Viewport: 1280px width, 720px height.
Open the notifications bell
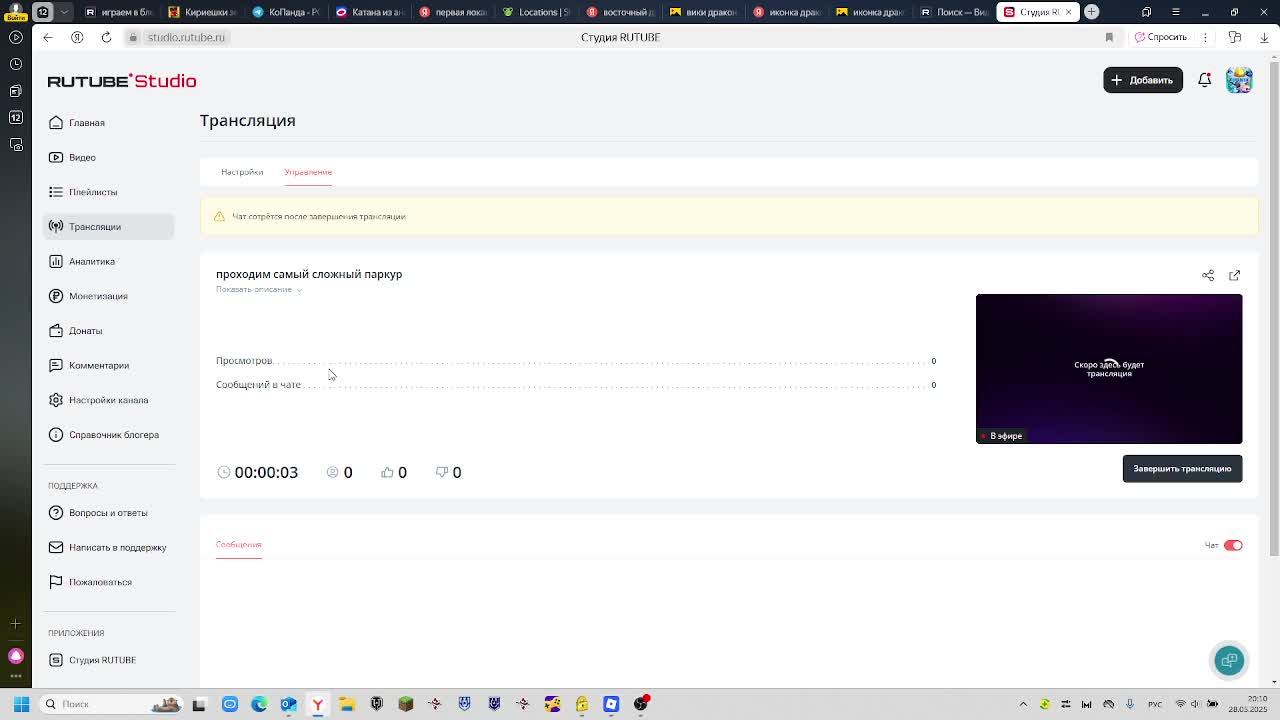pyautogui.click(x=1205, y=80)
